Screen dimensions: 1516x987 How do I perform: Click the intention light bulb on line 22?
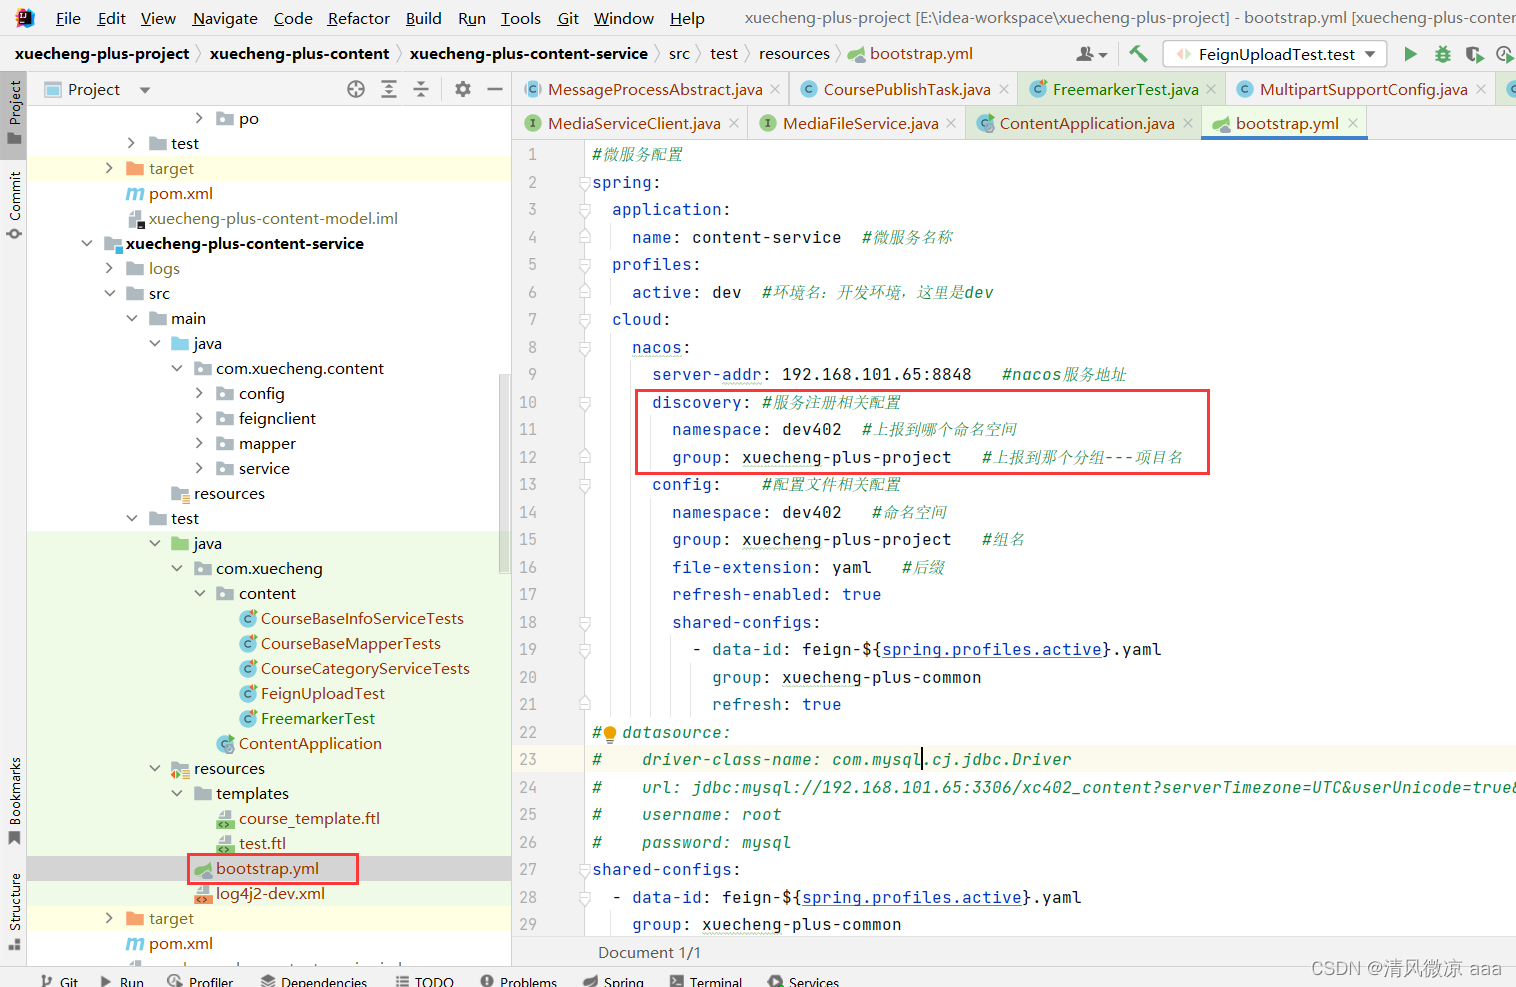pyautogui.click(x=610, y=733)
